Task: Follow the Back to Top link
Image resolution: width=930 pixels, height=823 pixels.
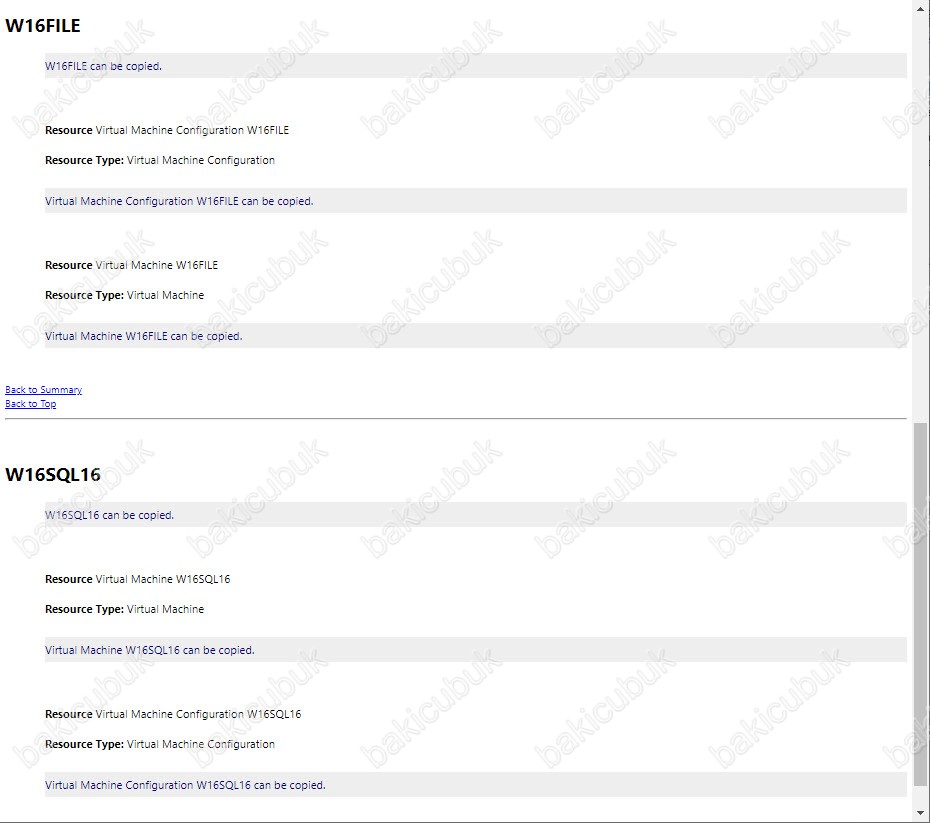Action: pyautogui.click(x=31, y=404)
